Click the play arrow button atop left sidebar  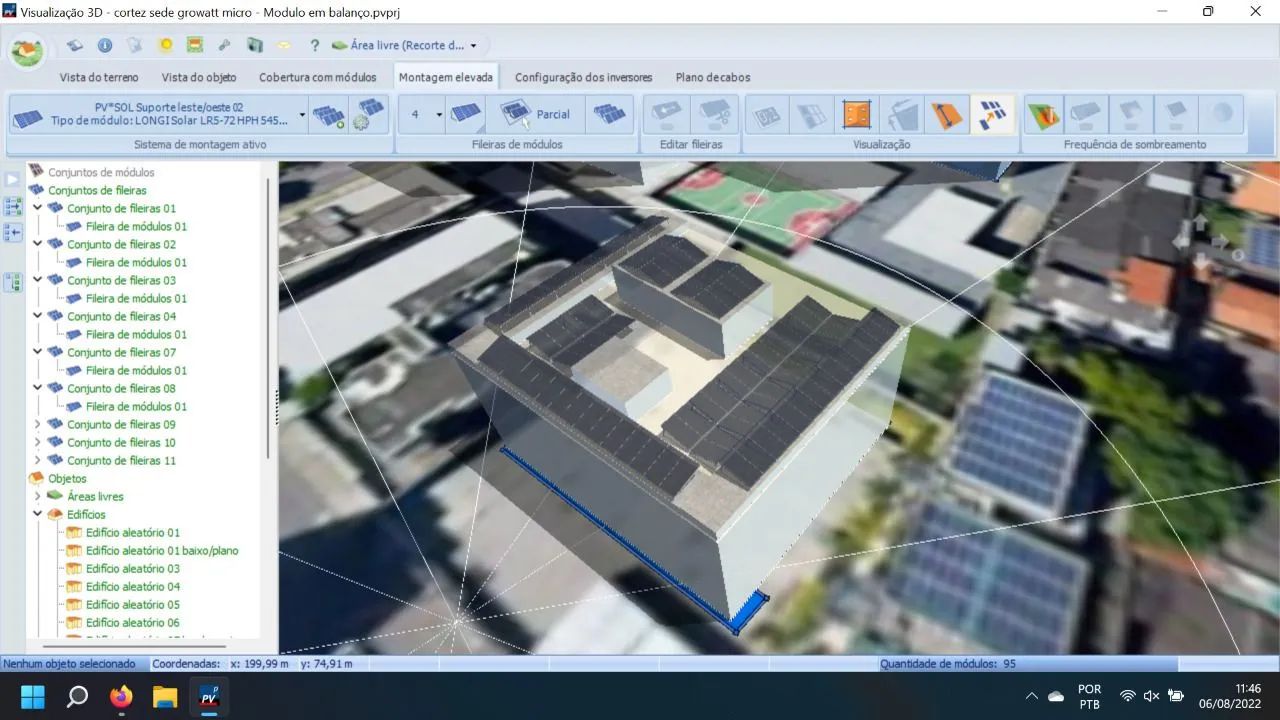12,179
